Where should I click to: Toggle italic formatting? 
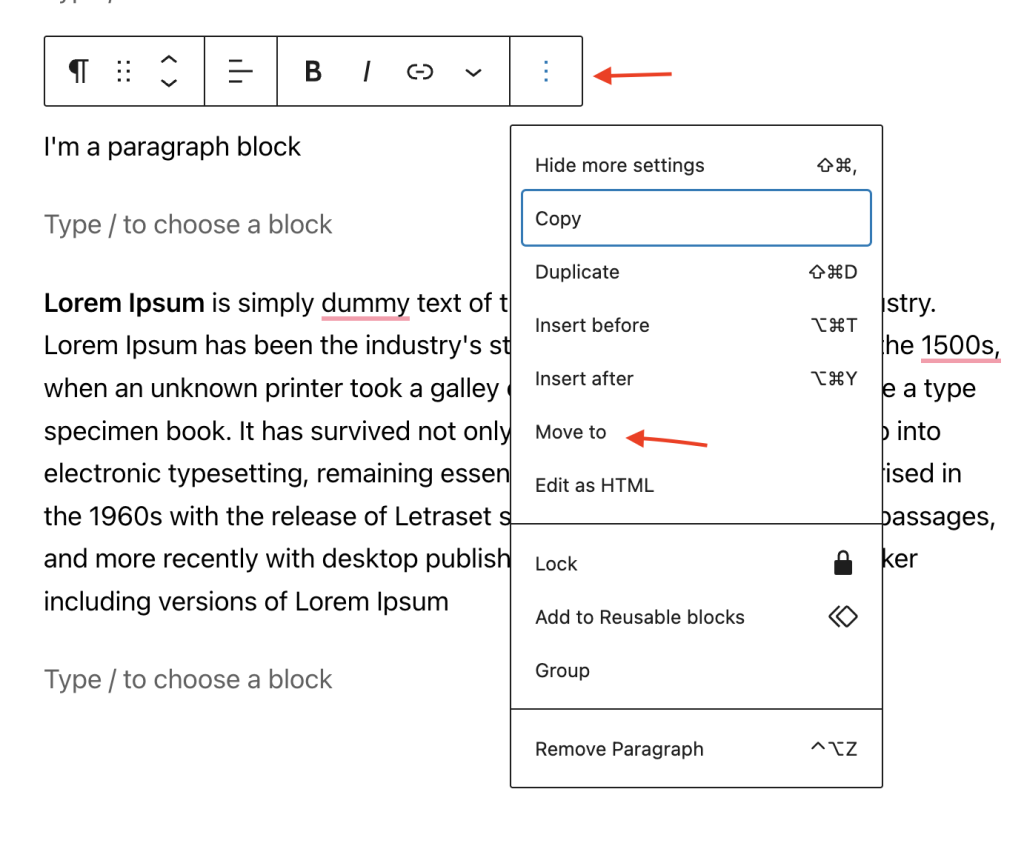(366, 71)
